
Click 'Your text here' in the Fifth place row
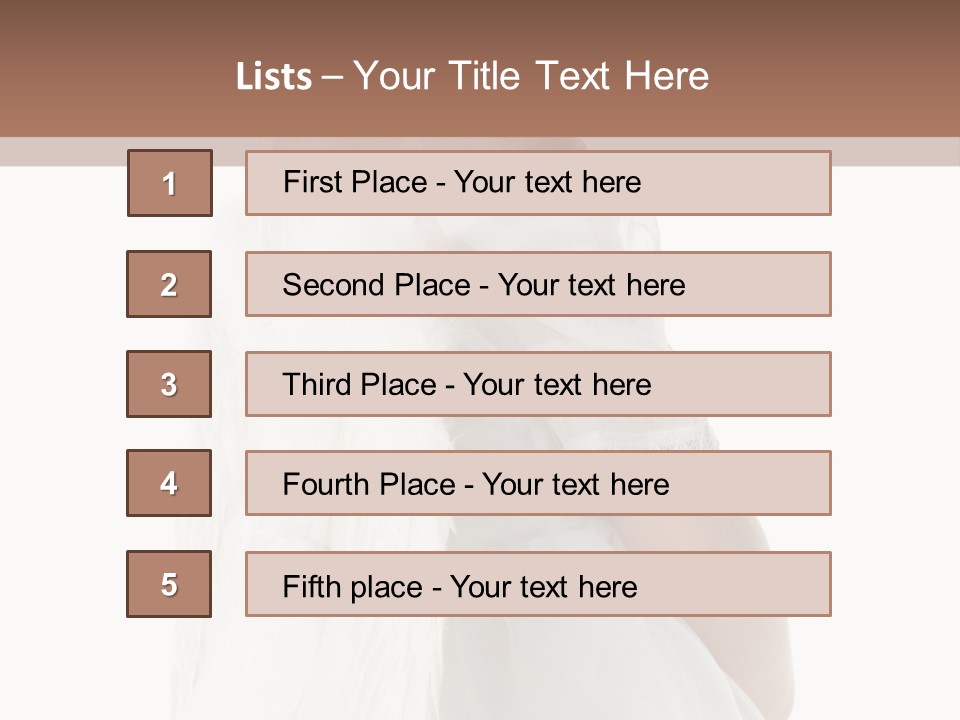click(x=544, y=586)
